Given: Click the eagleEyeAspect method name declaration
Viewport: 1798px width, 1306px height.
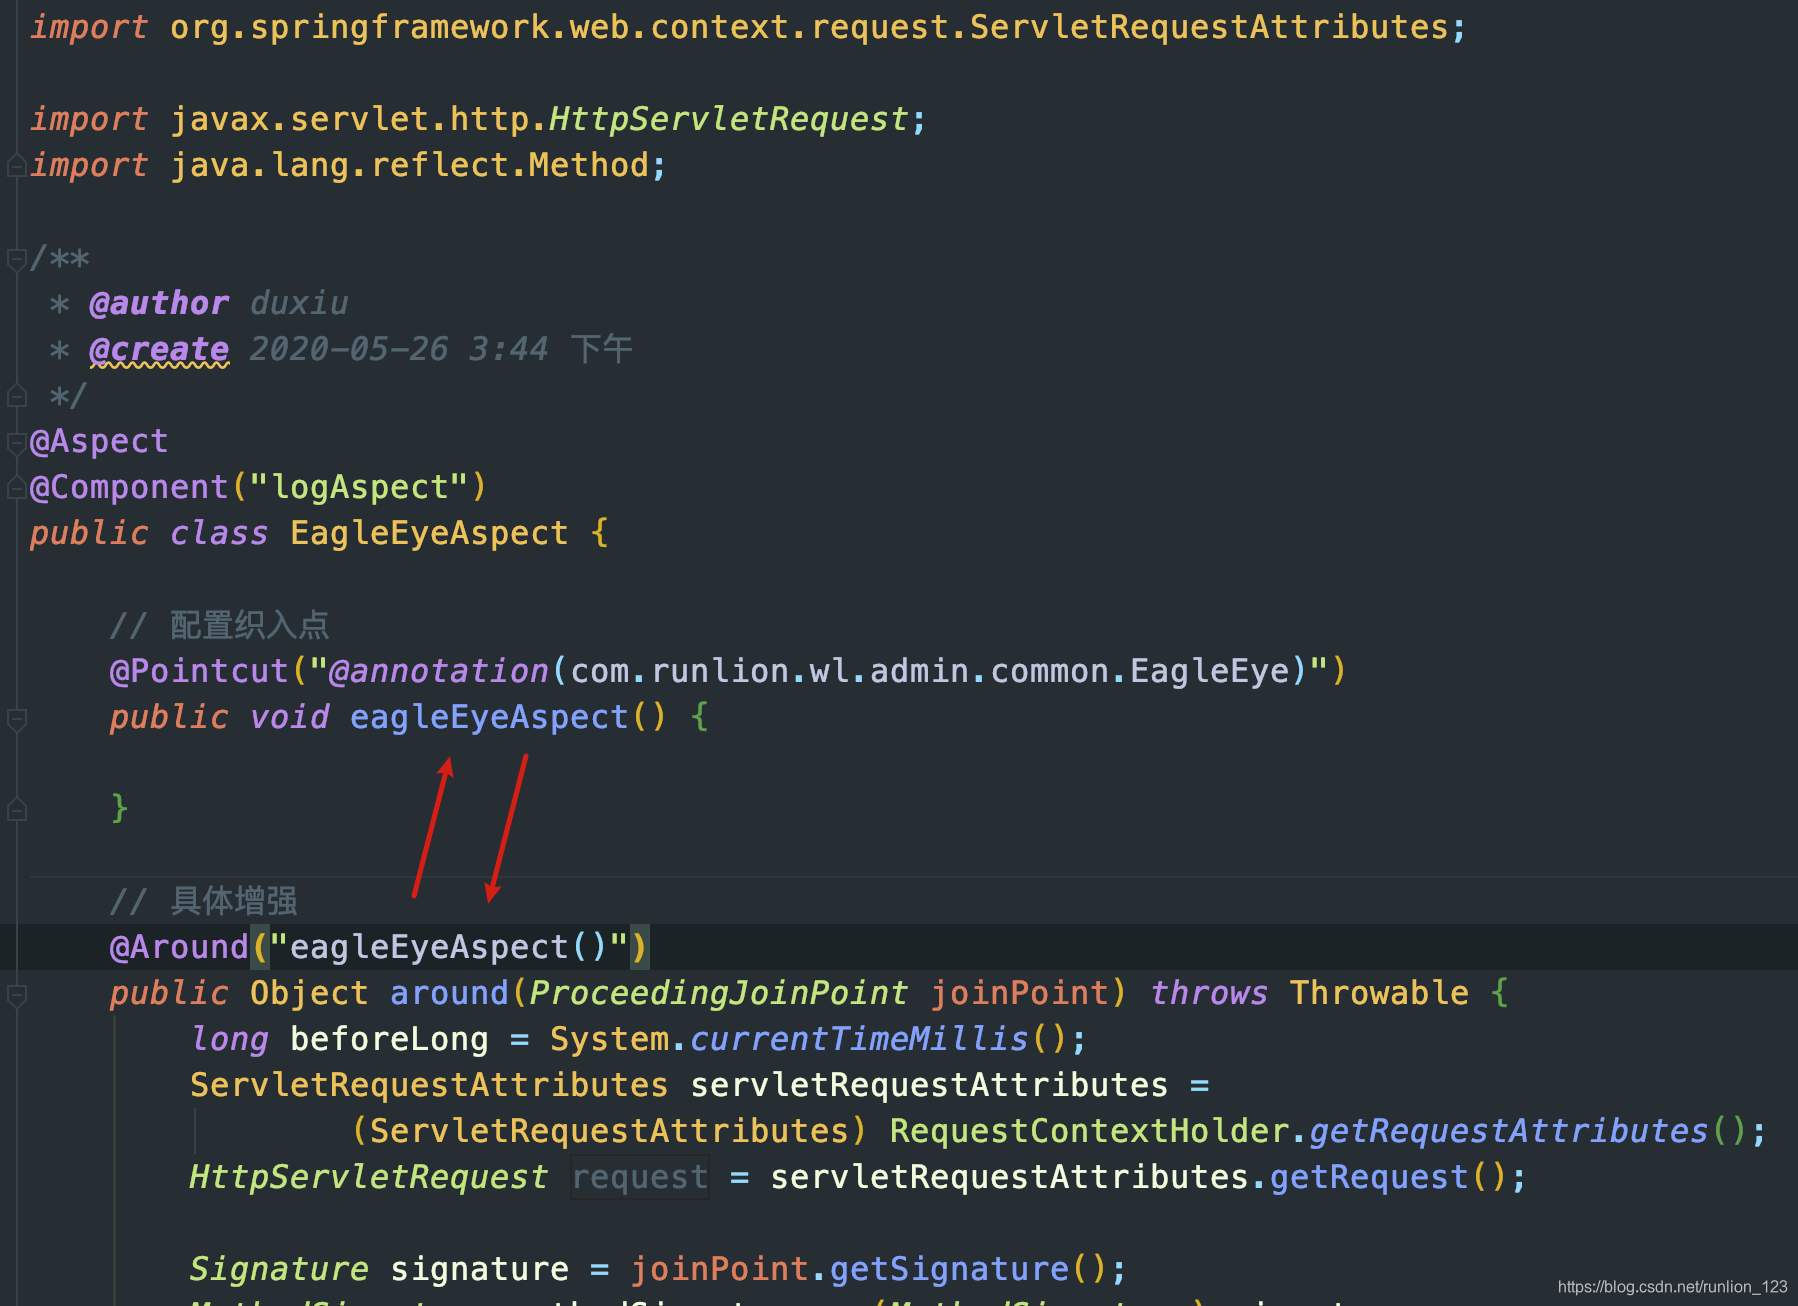Looking at the screenshot, I should tap(489, 717).
